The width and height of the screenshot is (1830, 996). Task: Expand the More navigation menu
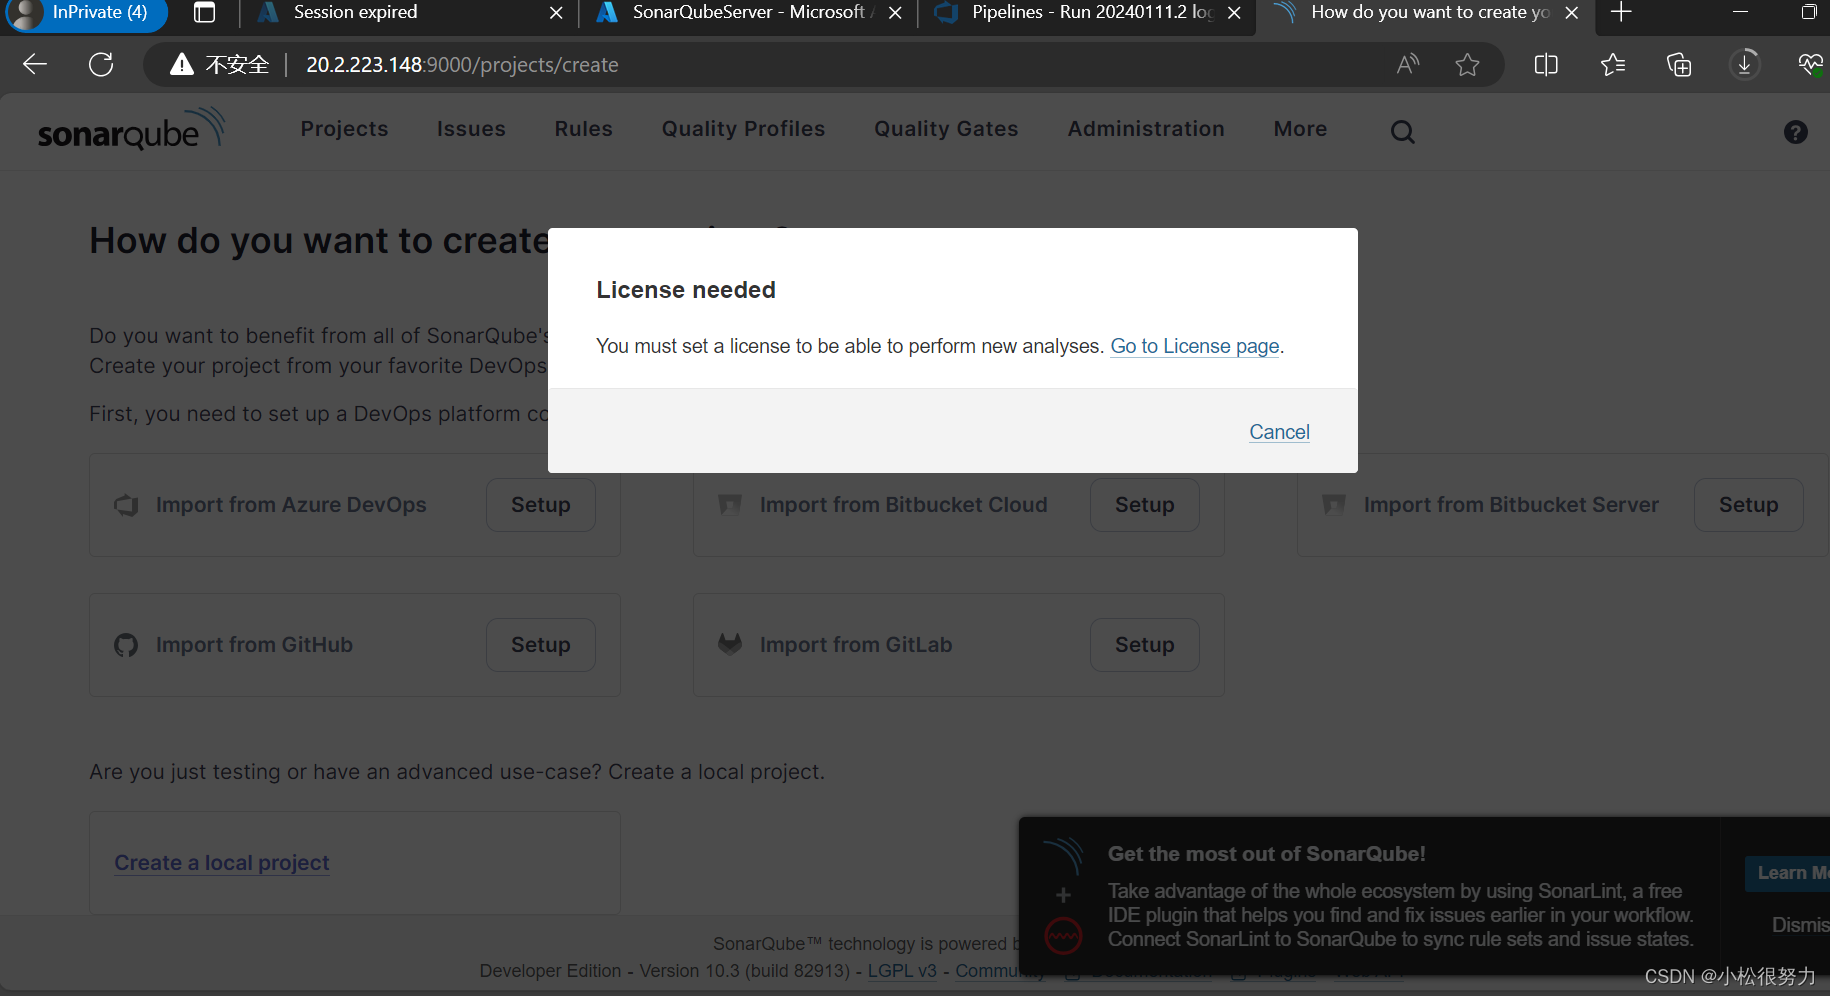(1300, 129)
